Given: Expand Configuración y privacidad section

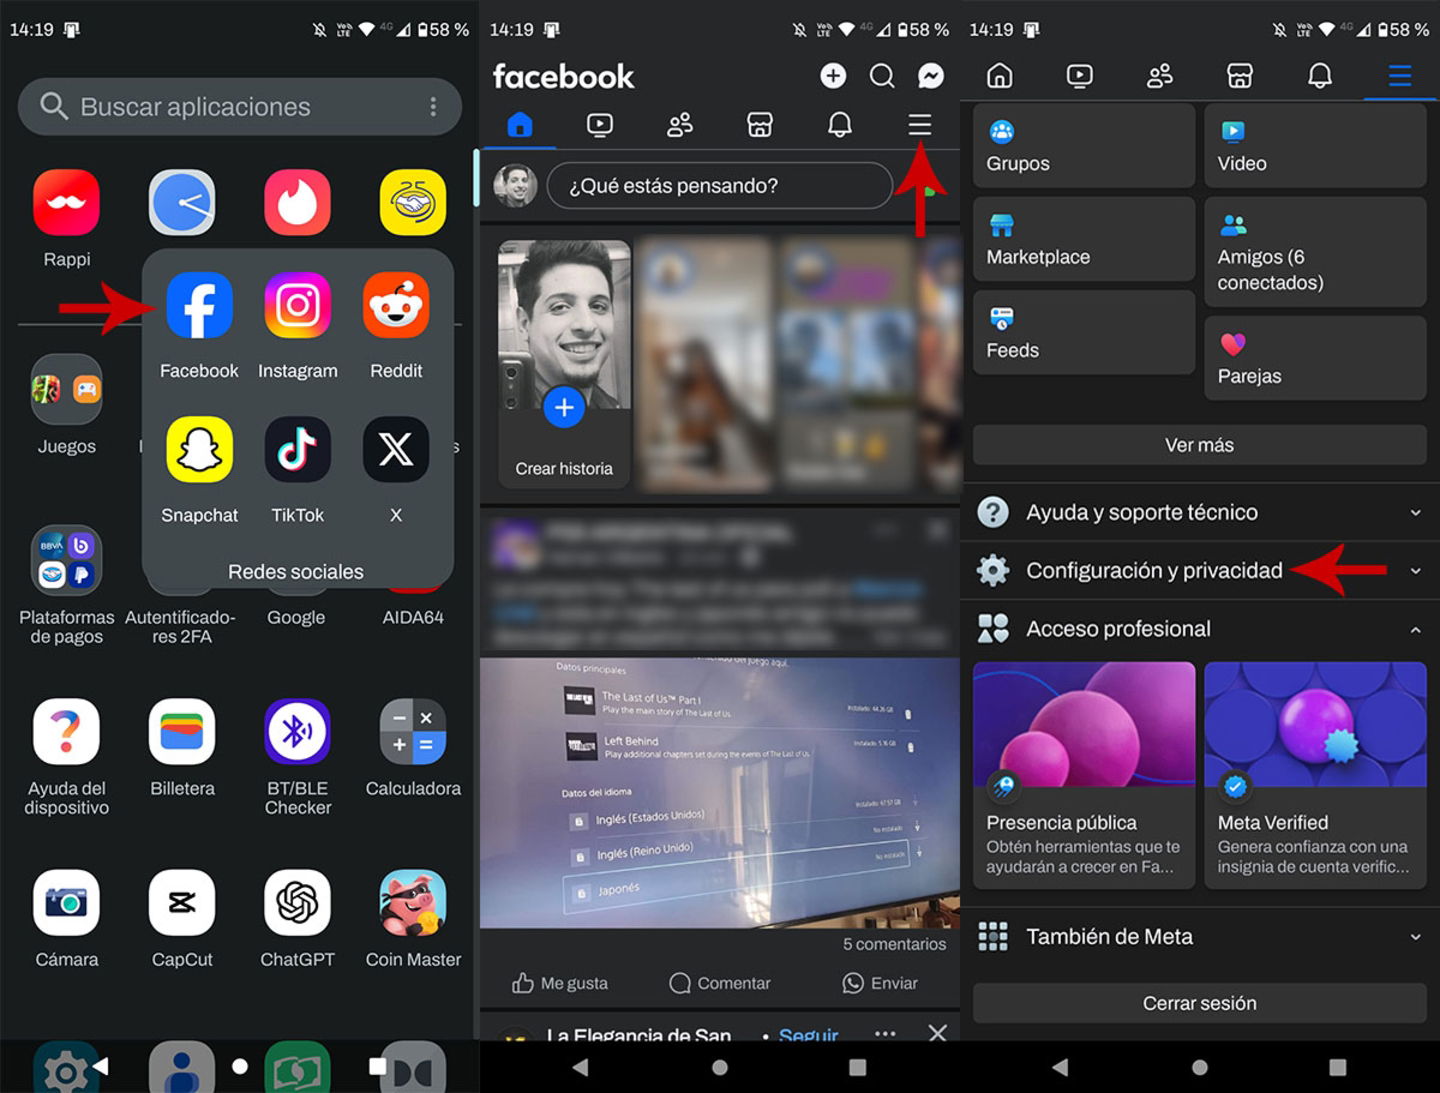Looking at the screenshot, I should [1200, 570].
